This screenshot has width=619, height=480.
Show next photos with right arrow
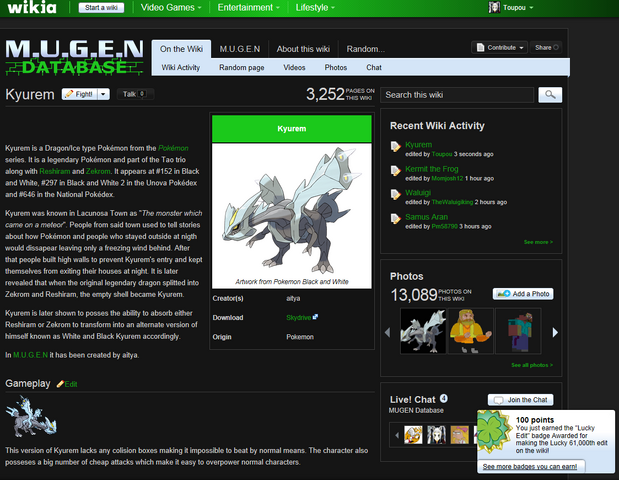point(555,332)
